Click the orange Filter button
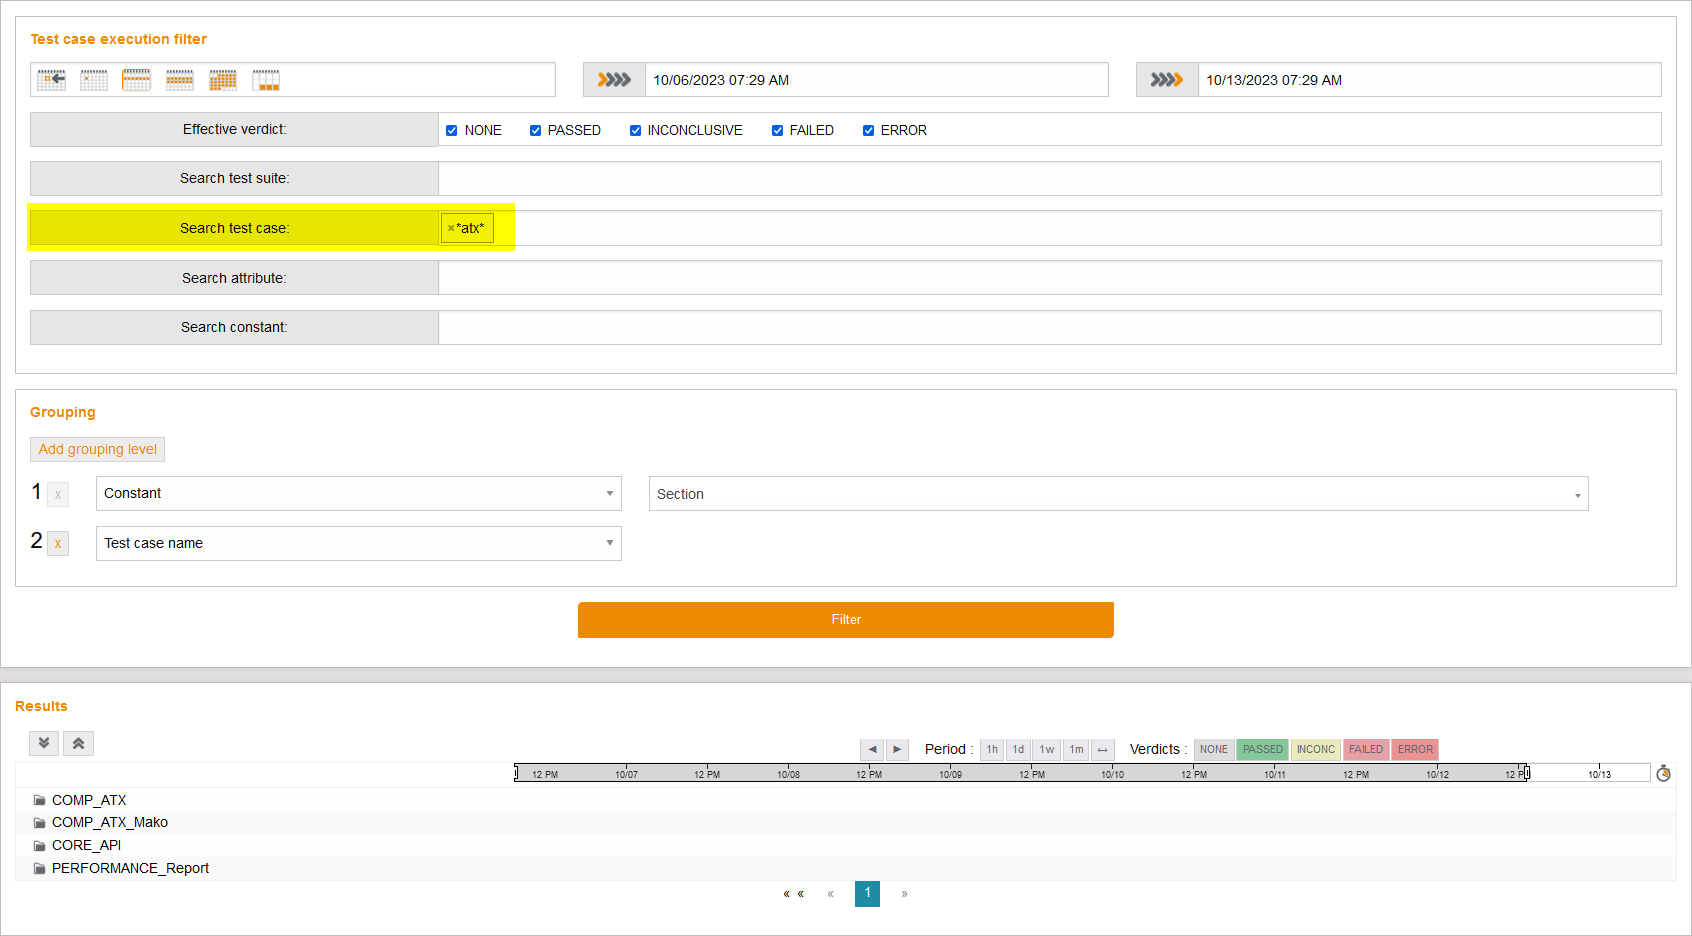Viewport: 1692px width, 936px height. tap(845, 620)
